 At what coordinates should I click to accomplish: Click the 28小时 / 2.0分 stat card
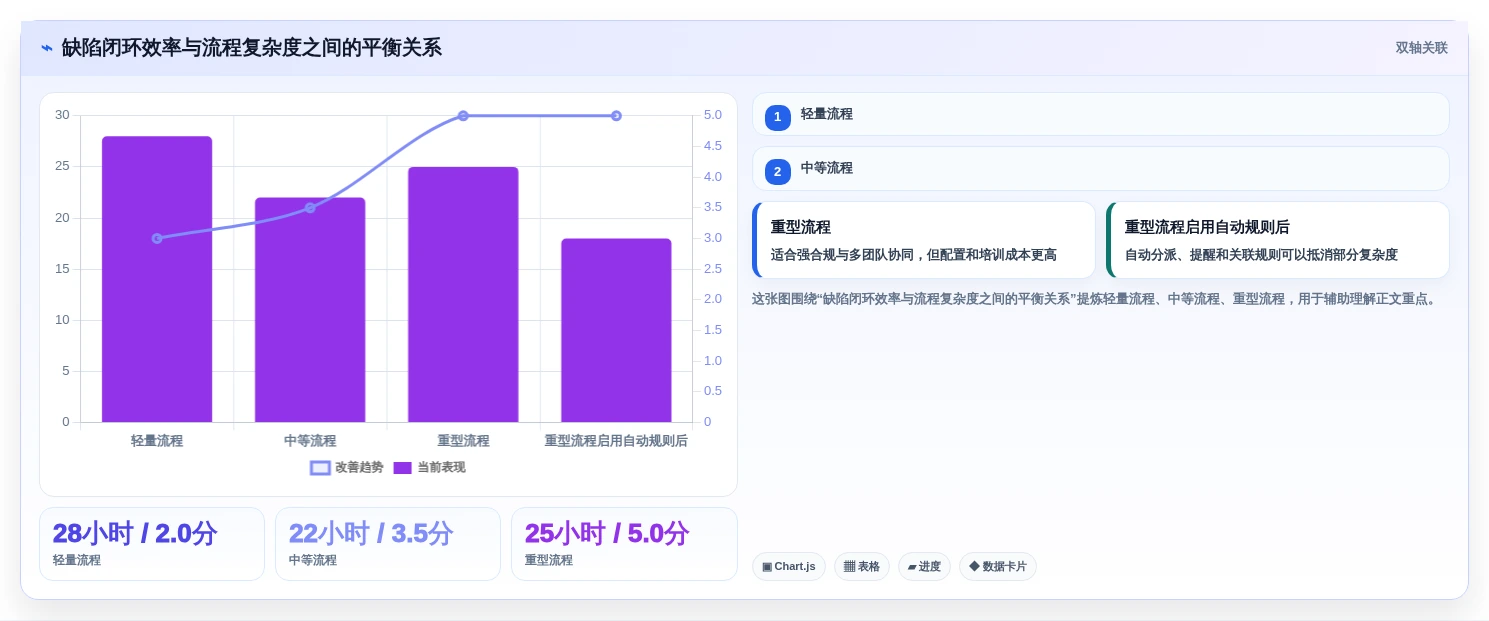152,544
